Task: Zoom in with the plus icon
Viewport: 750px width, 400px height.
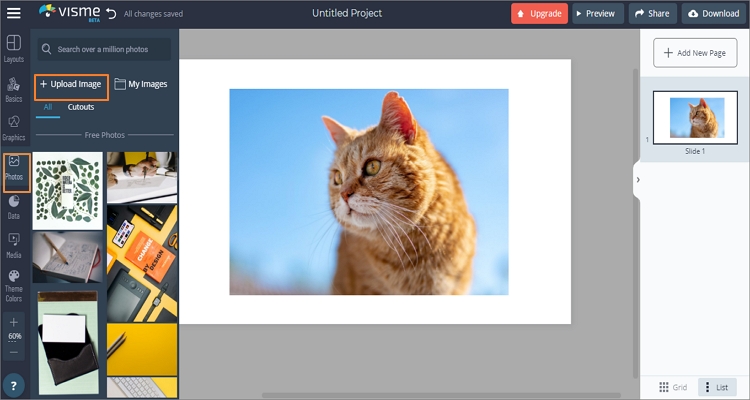Action: 14,322
